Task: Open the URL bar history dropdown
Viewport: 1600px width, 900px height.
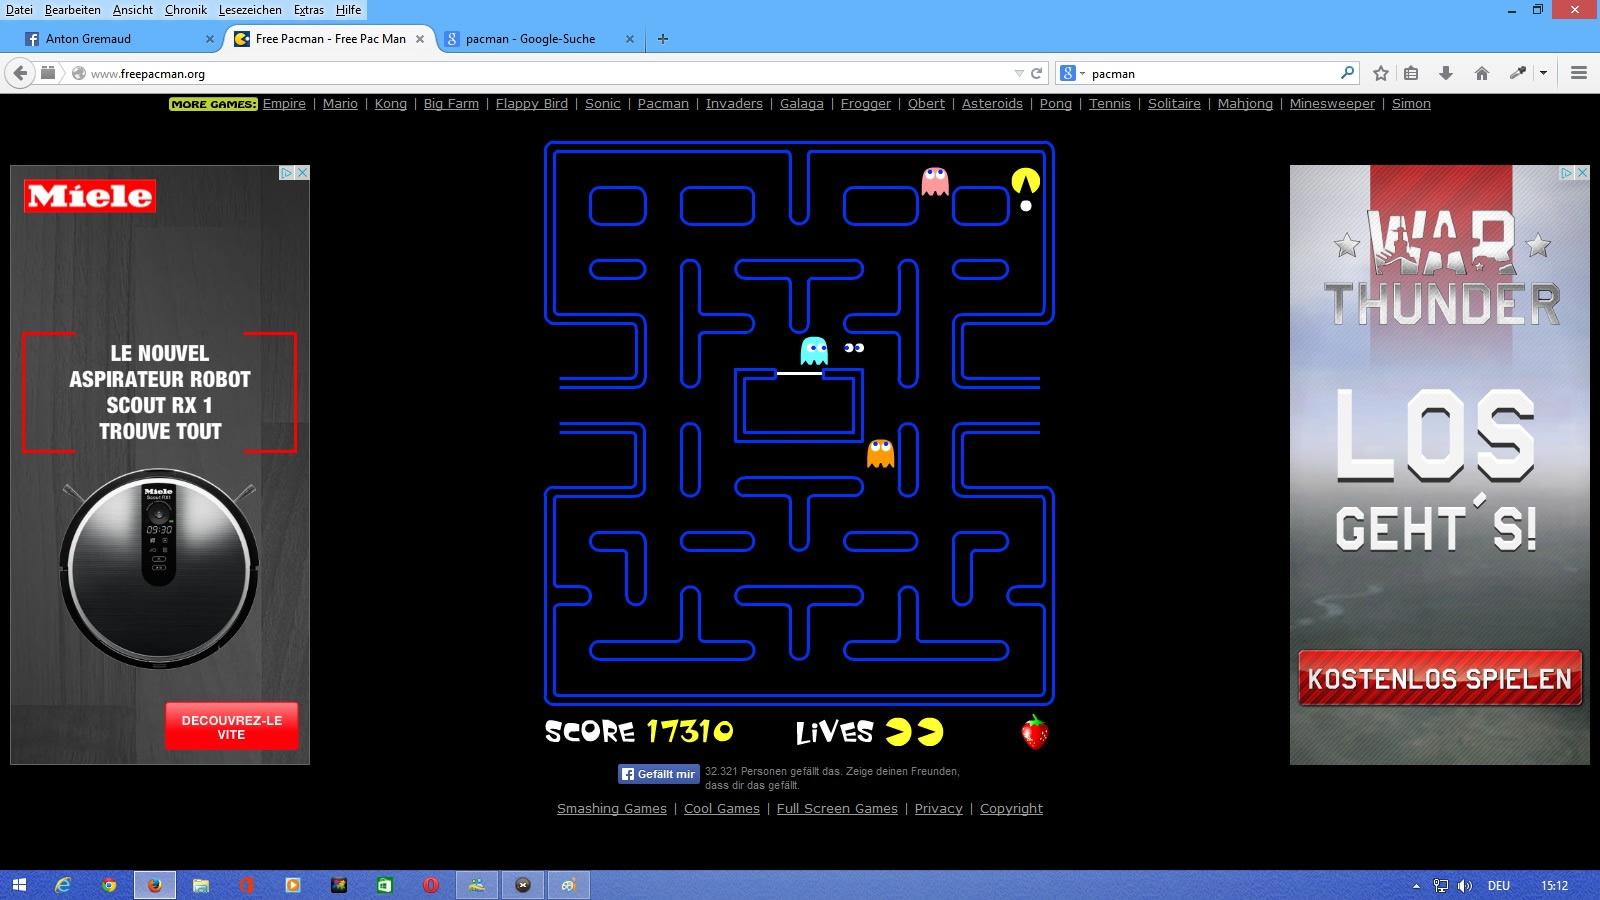Action: [x=1019, y=73]
